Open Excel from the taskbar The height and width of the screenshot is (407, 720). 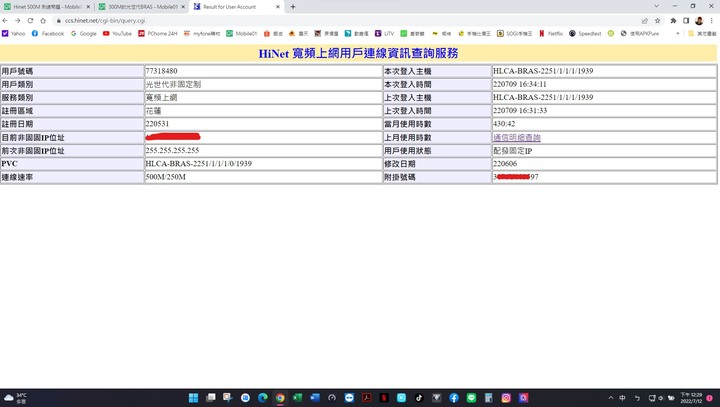point(297,398)
